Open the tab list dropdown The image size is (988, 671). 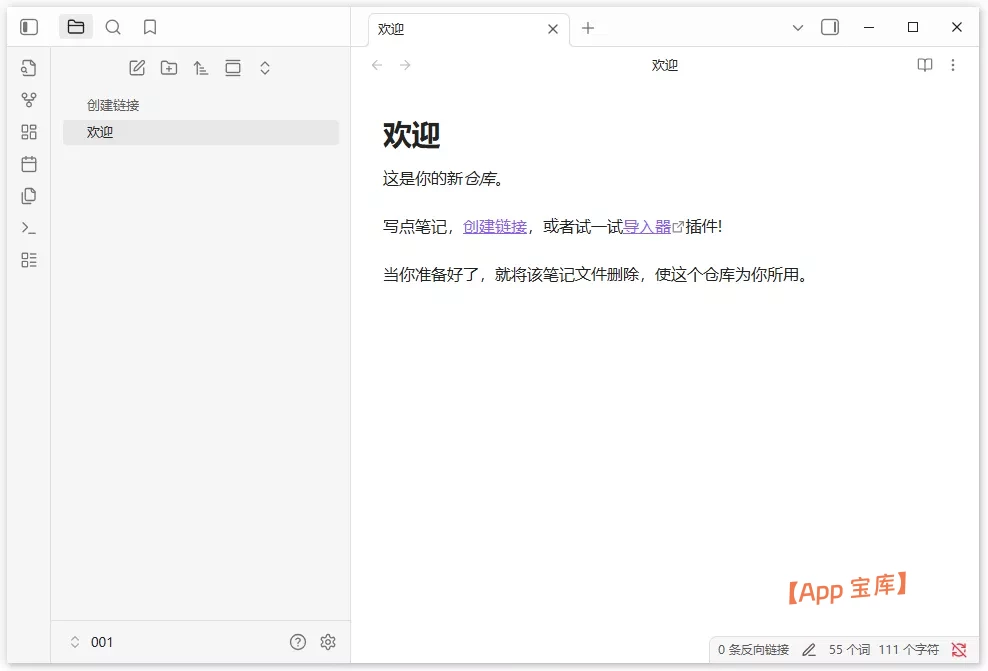click(x=797, y=27)
